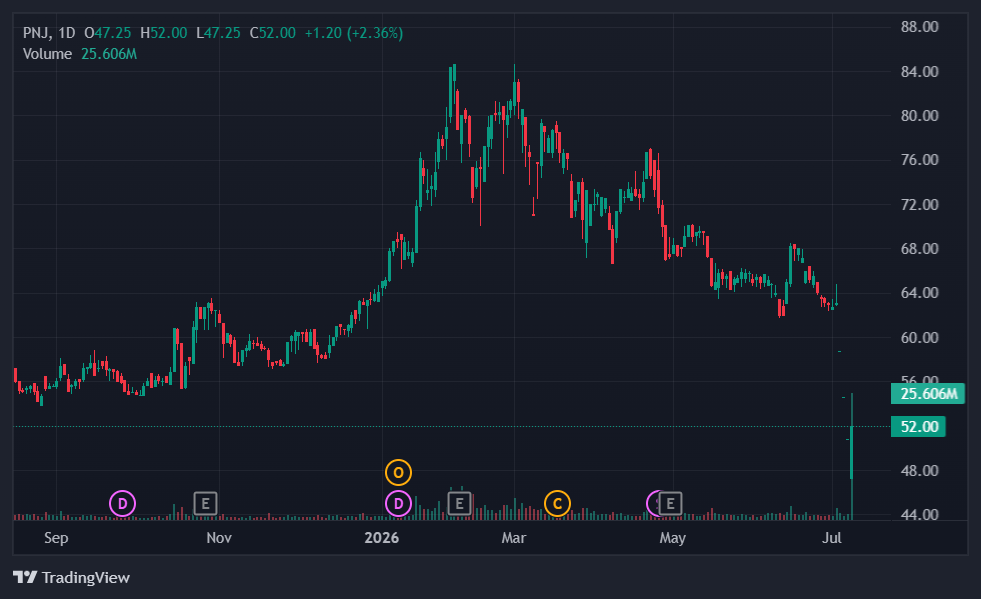Click the orange O marker above 2026

tap(399, 473)
